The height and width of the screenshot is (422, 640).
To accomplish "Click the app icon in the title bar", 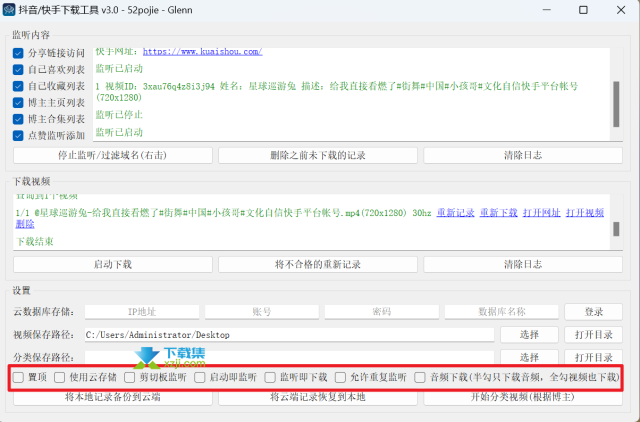I will 9,10.
